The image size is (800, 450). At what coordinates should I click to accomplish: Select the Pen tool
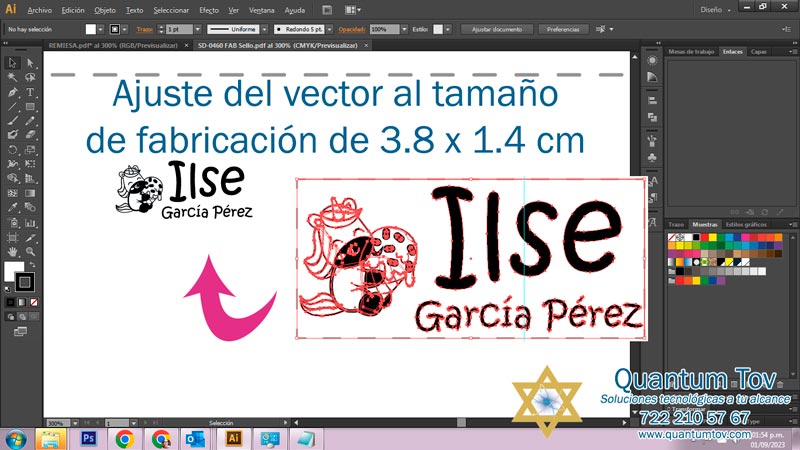pyautogui.click(x=13, y=92)
